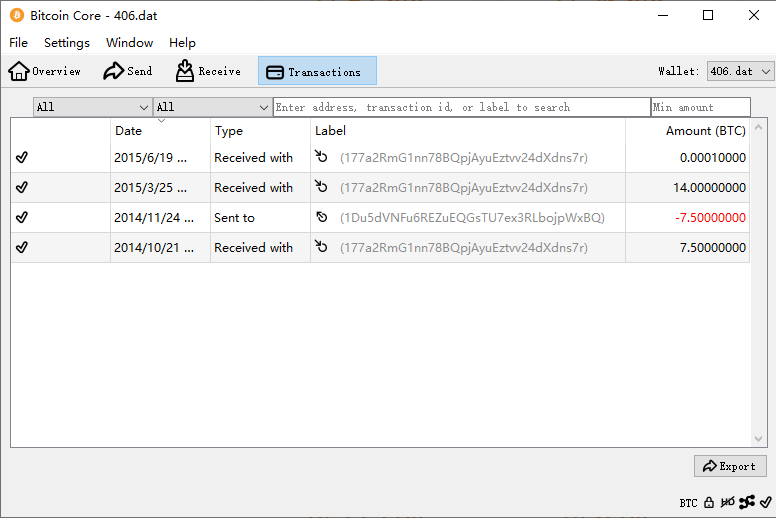
Task: Open the Wallet selector 406.dat dropdown
Action: pos(740,71)
